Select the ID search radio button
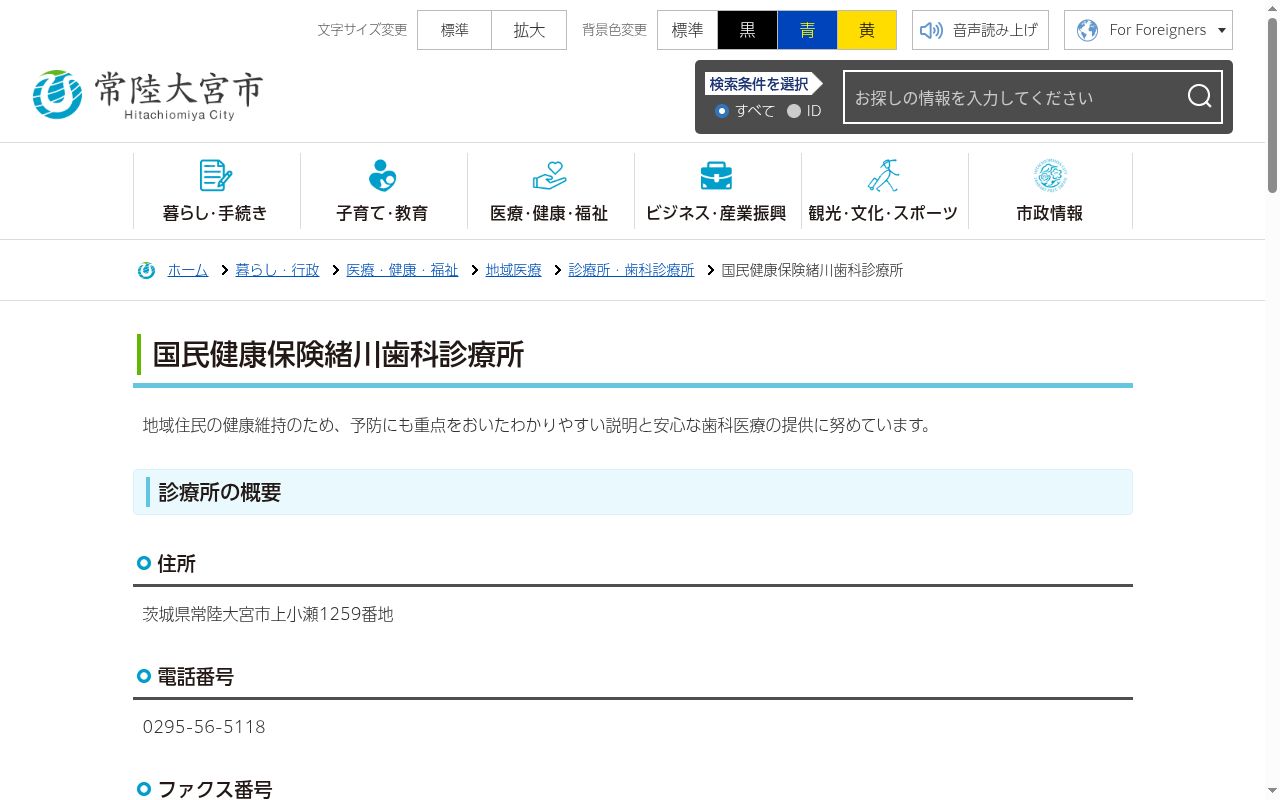1280x800 pixels. tap(794, 111)
